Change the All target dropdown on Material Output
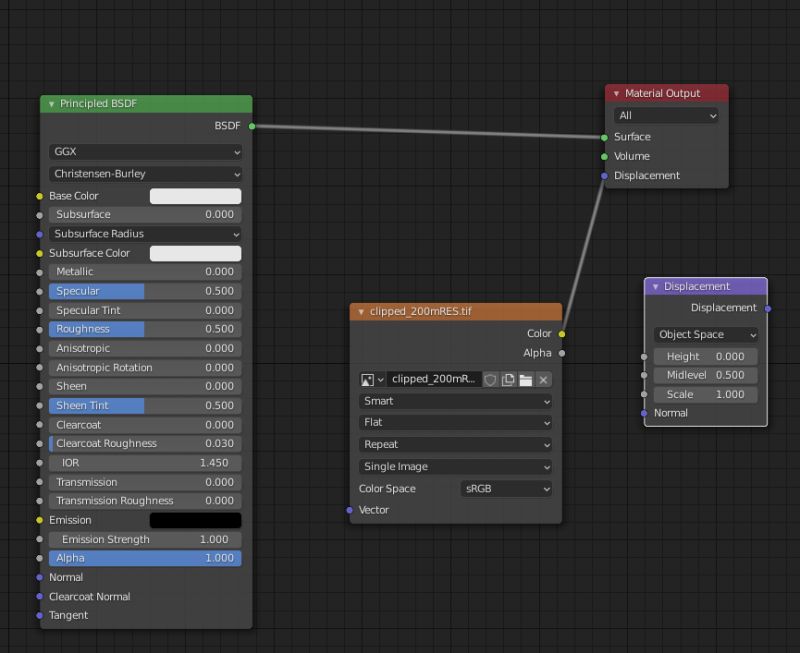The height and width of the screenshot is (653, 800). (x=666, y=115)
